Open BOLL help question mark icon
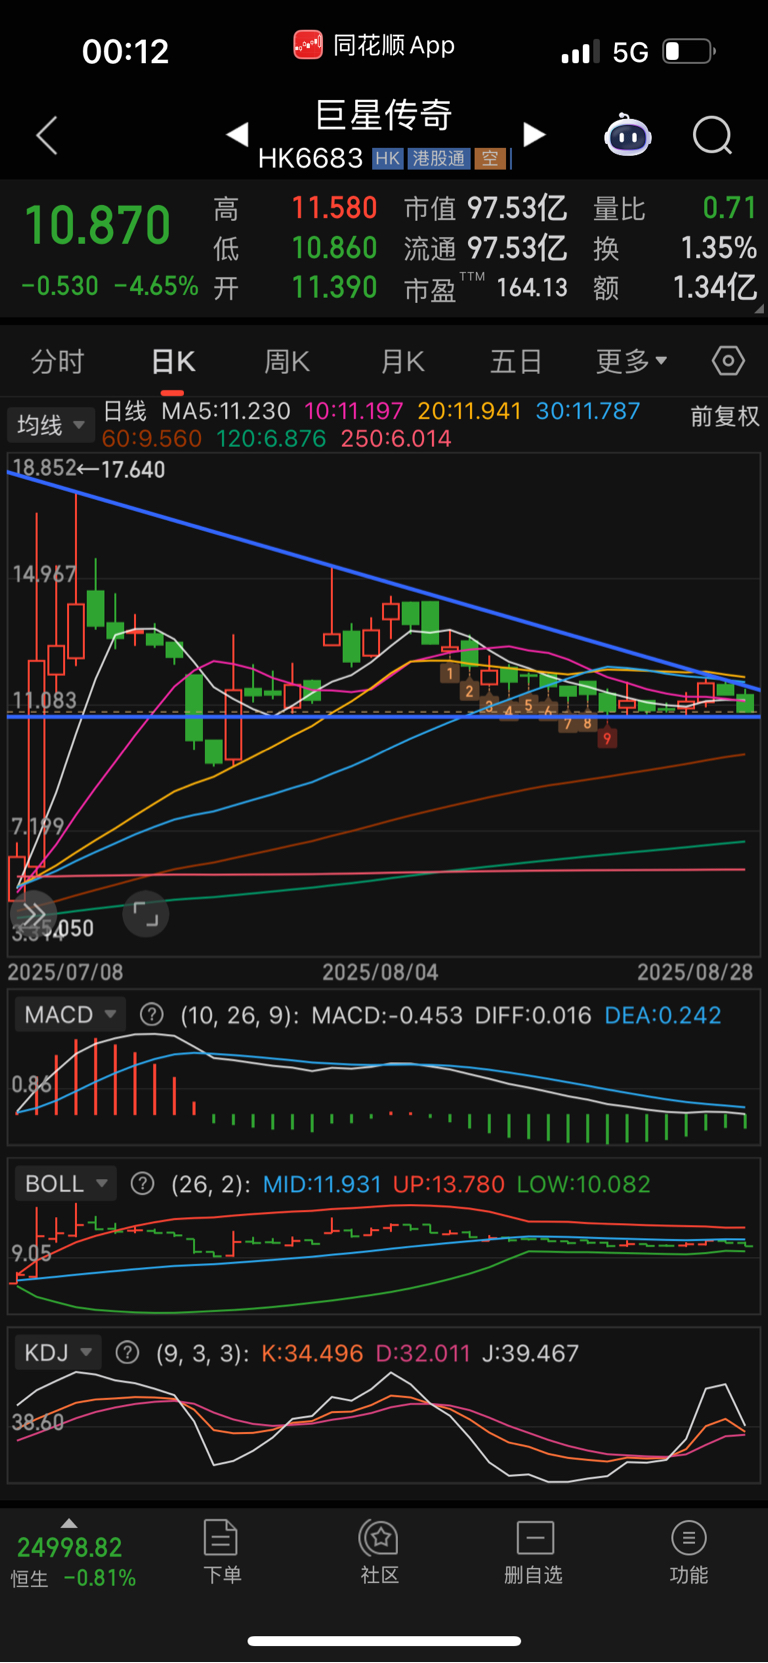 (x=143, y=1184)
